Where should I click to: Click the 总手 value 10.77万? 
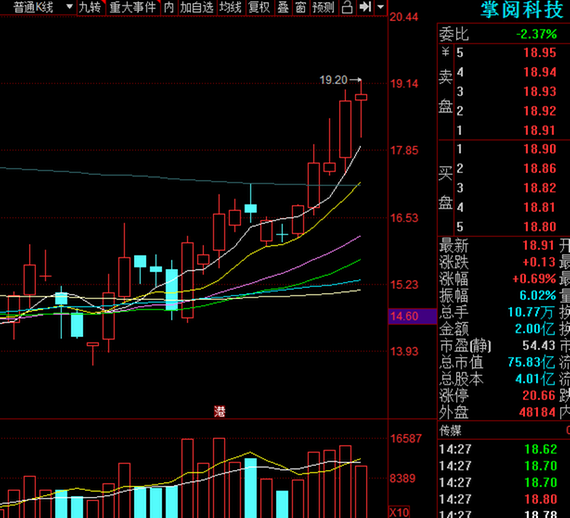coord(531,312)
